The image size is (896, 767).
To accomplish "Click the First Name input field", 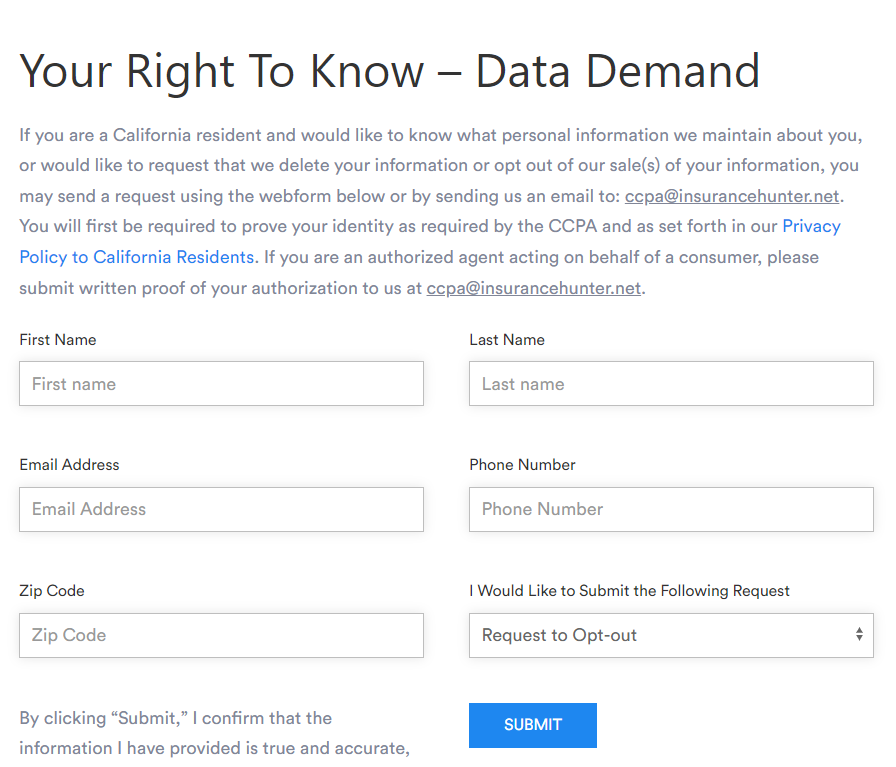I will [221, 384].
